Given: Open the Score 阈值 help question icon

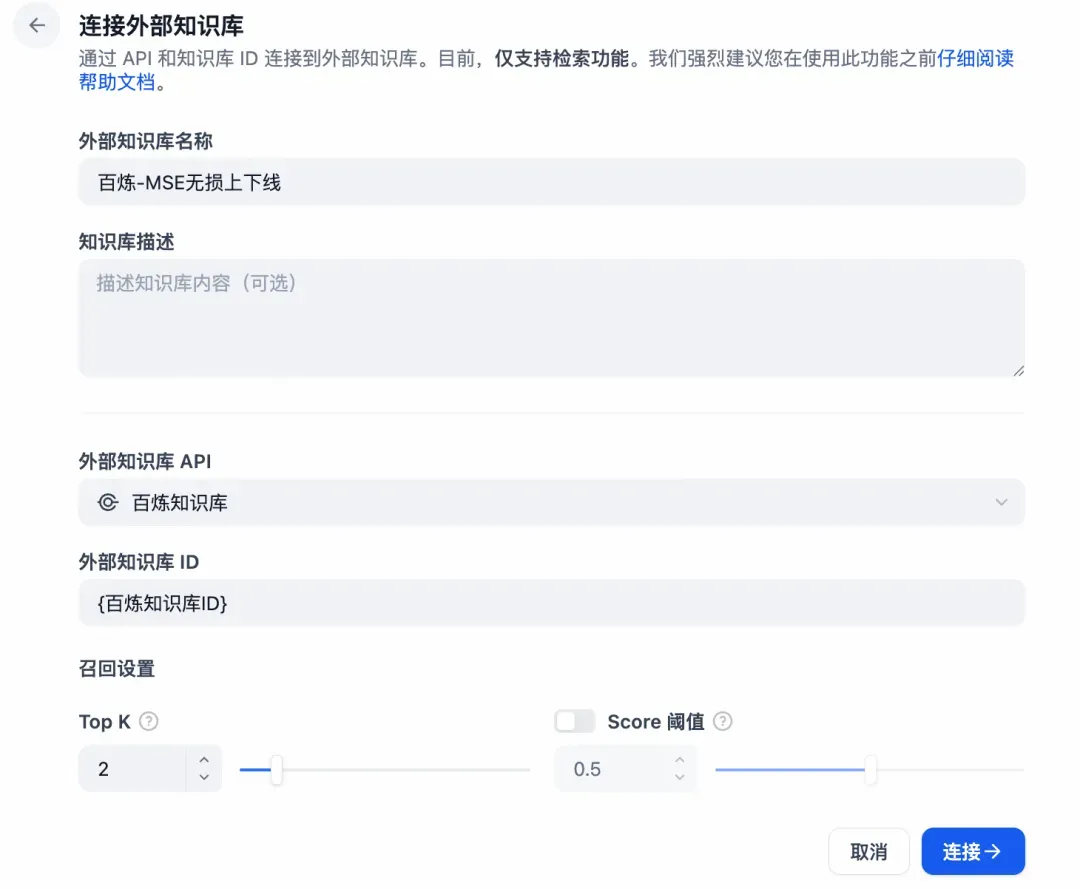Looking at the screenshot, I should pyautogui.click(x=723, y=721).
